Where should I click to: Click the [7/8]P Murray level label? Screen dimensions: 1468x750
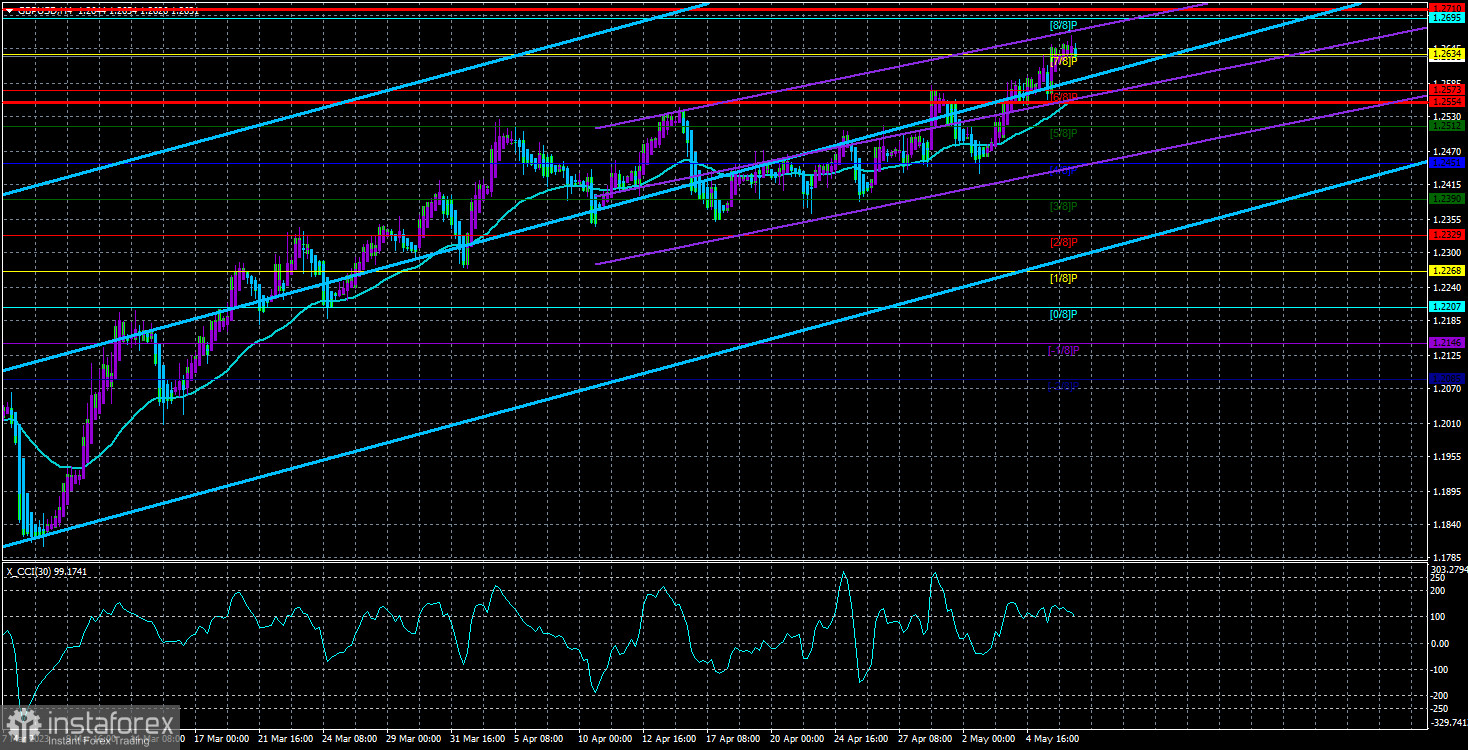click(1063, 61)
